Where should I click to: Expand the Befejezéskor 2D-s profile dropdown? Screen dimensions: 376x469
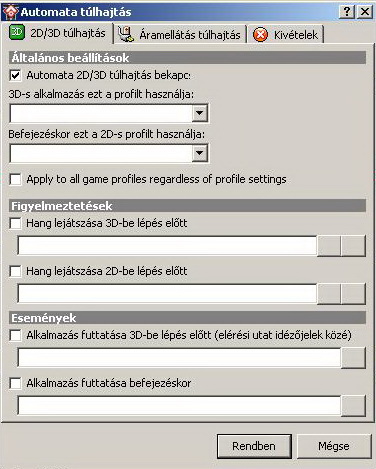pyautogui.click(x=200, y=153)
